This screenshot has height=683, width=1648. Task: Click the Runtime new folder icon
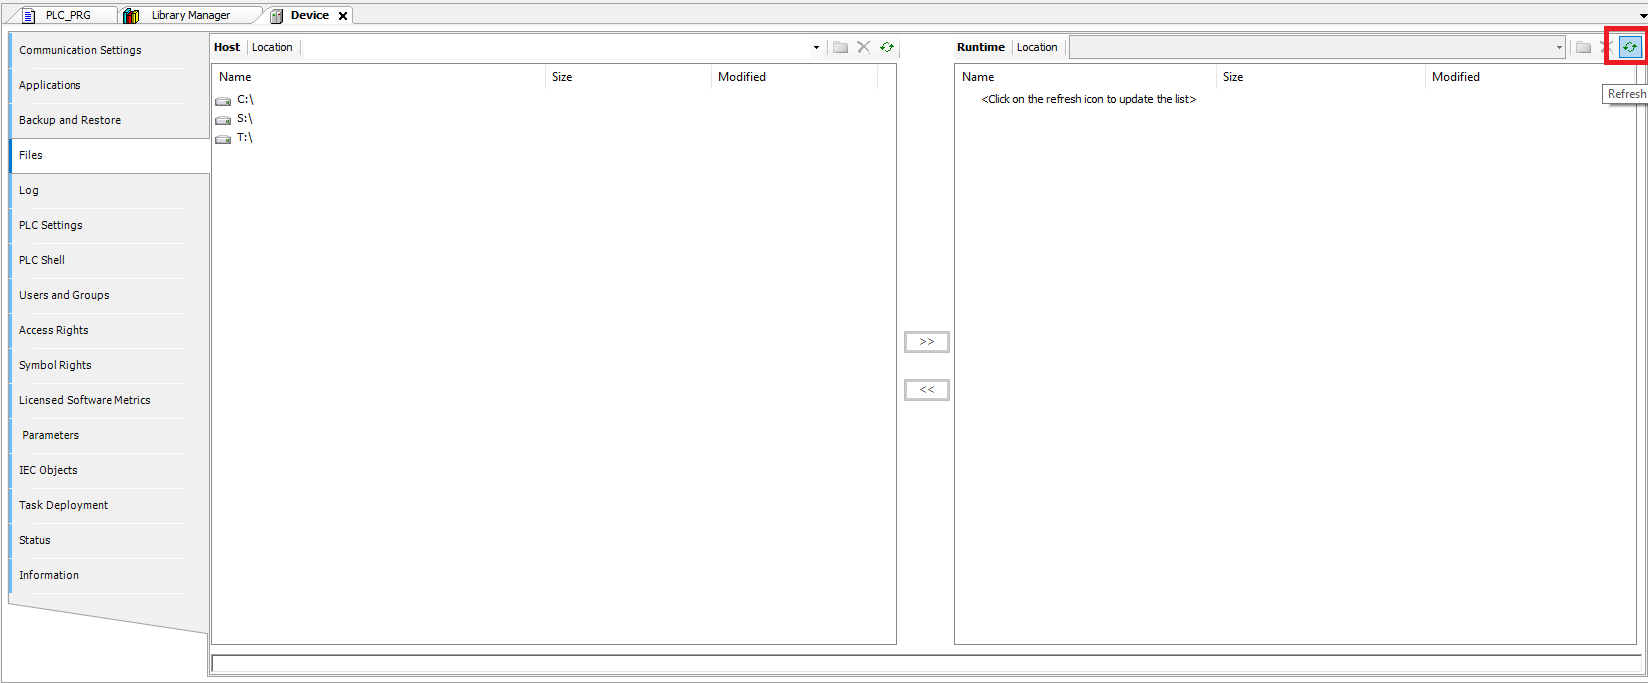point(1583,47)
